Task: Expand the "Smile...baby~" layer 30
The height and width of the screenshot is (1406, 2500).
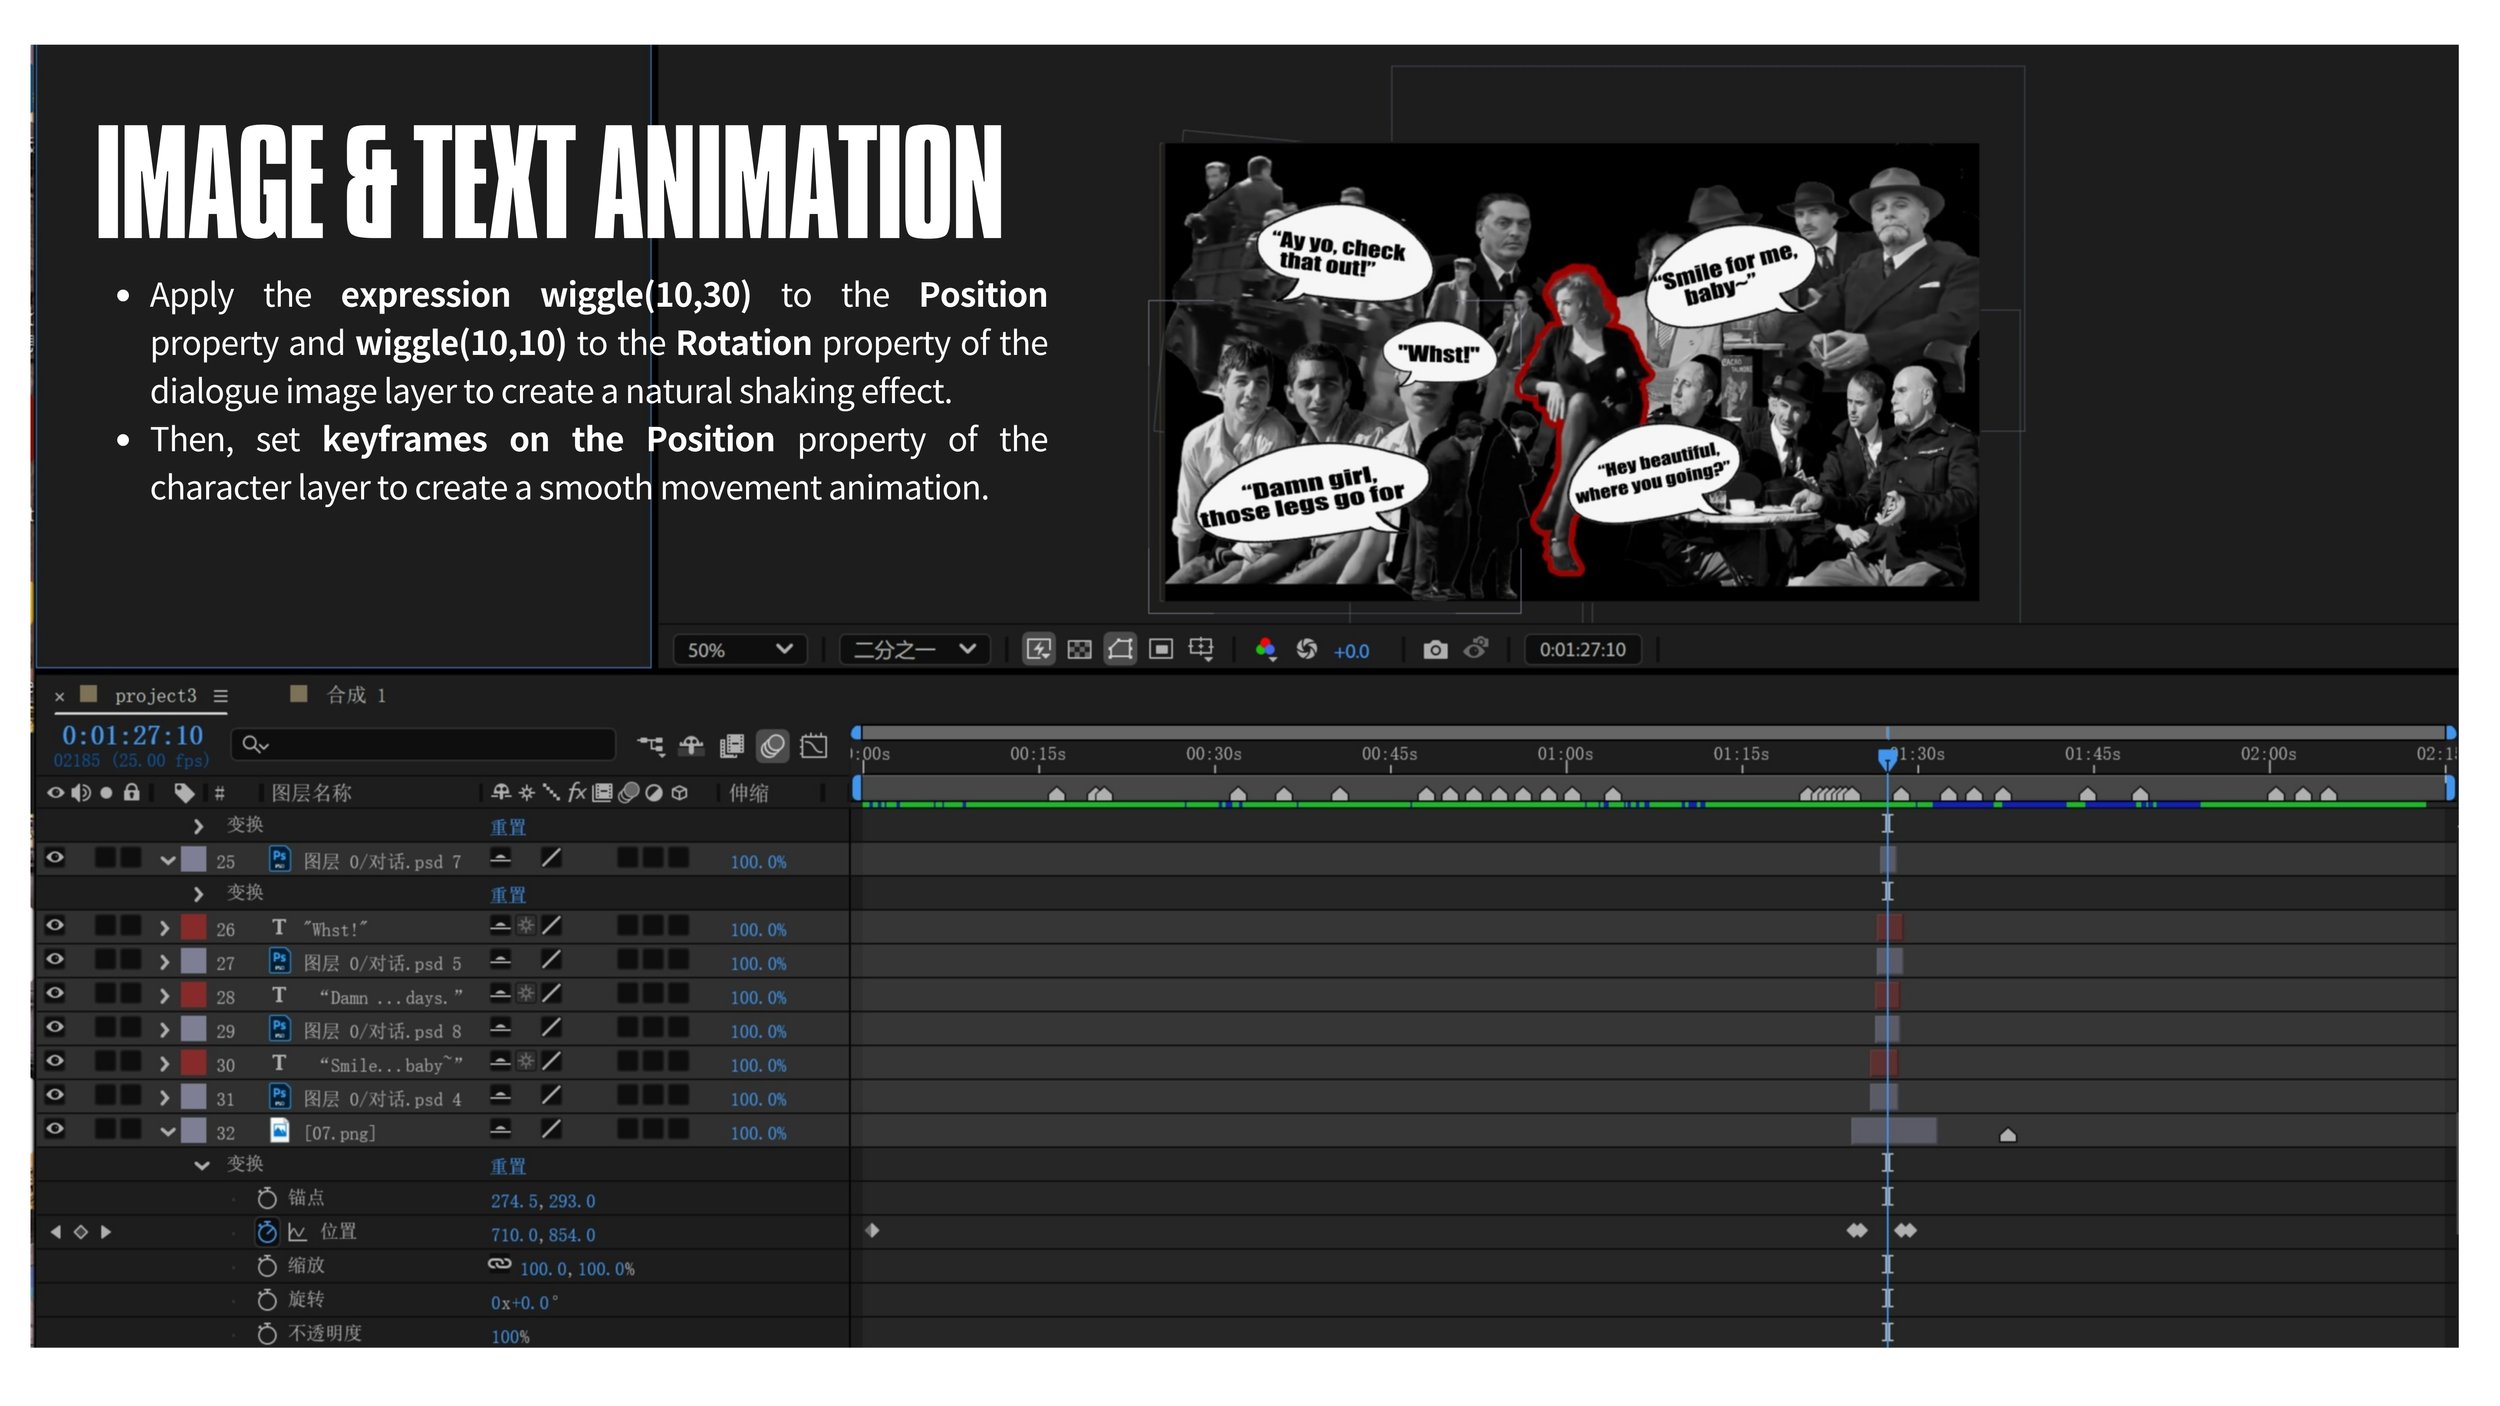Action: point(165,1064)
